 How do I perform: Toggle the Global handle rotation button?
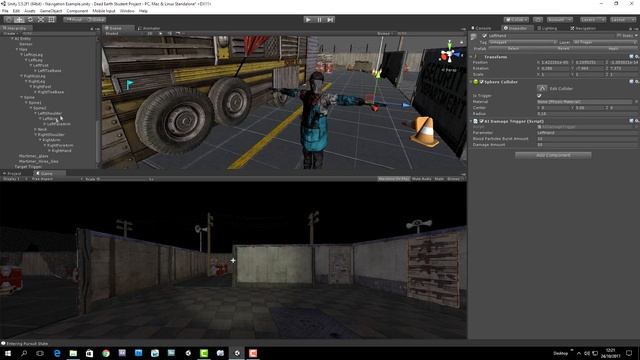point(96,19)
